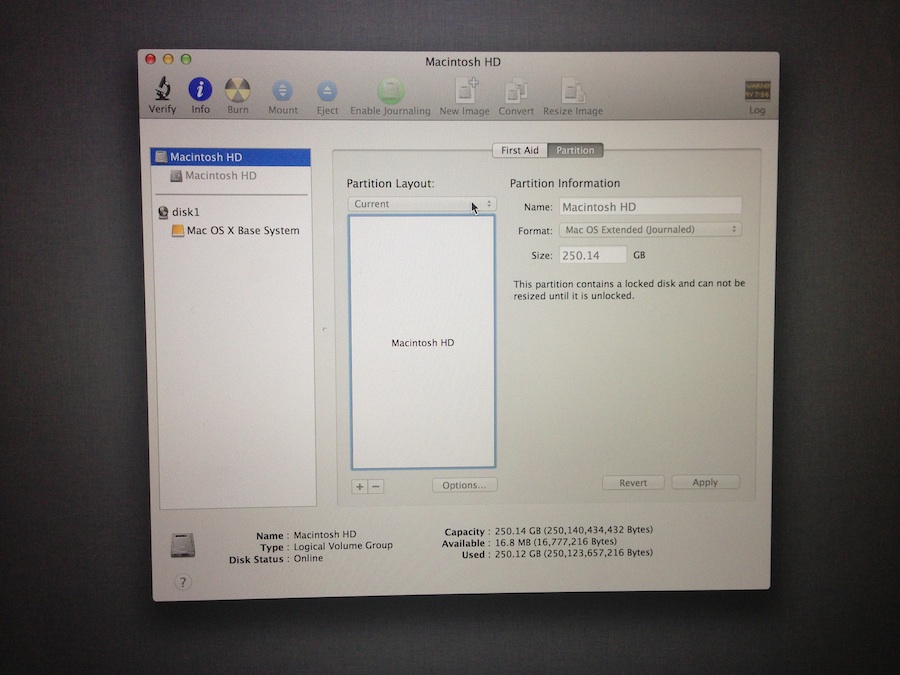Click the Eject toolbar icon
Viewport: 900px width, 675px height.
point(327,91)
